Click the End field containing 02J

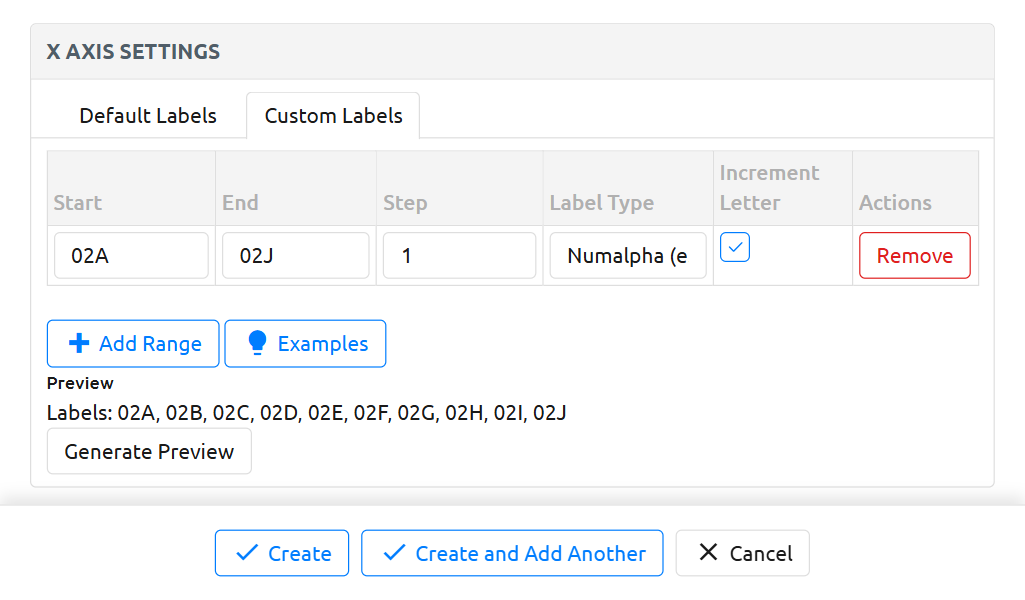(295, 256)
